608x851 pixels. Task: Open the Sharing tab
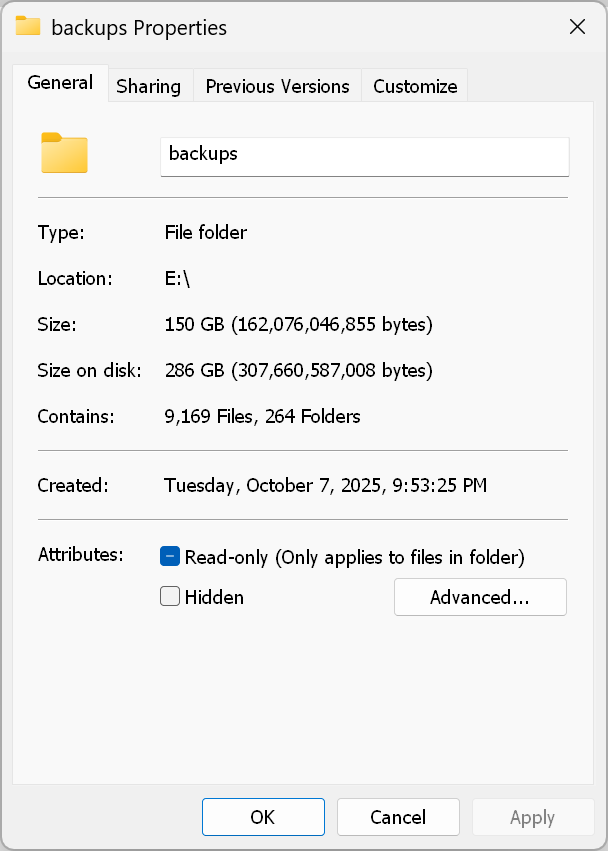pyautogui.click(x=148, y=86)
